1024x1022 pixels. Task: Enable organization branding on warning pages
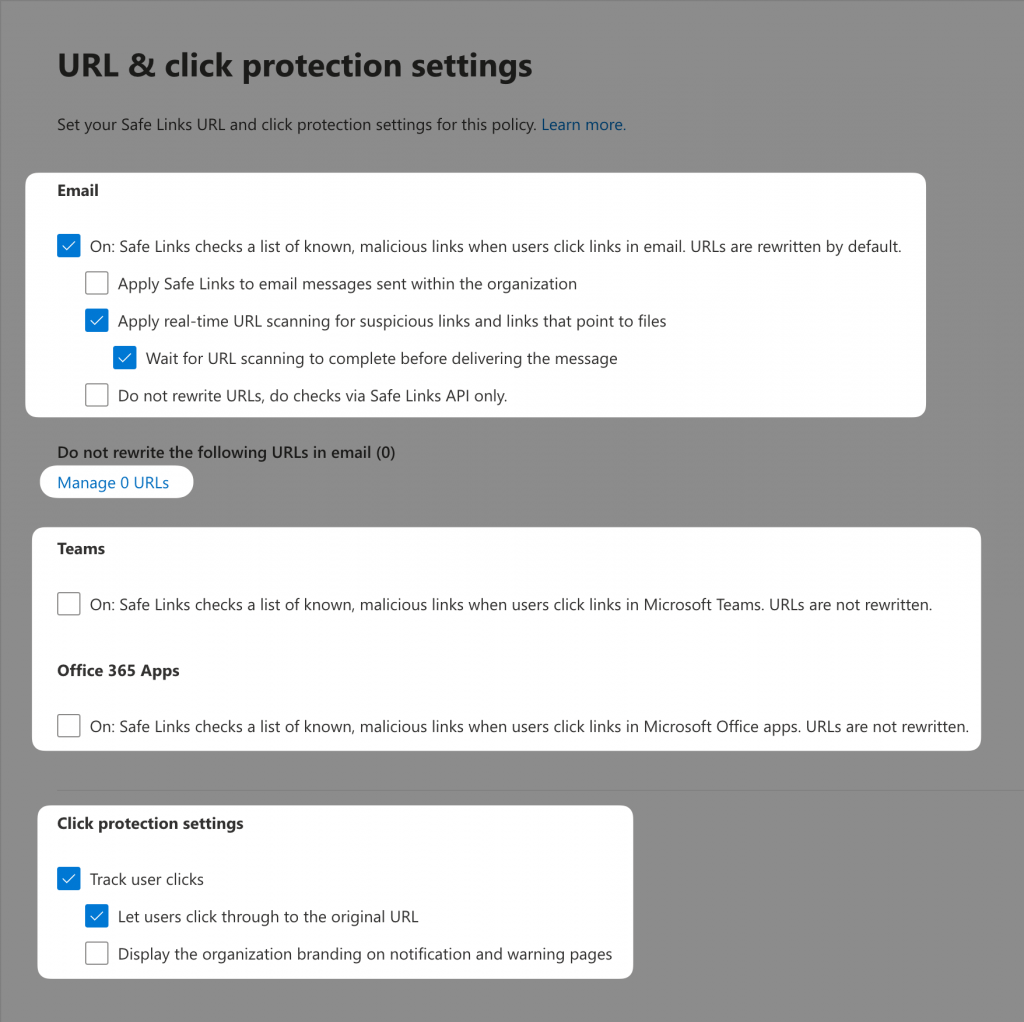click(x=96, y=953)
